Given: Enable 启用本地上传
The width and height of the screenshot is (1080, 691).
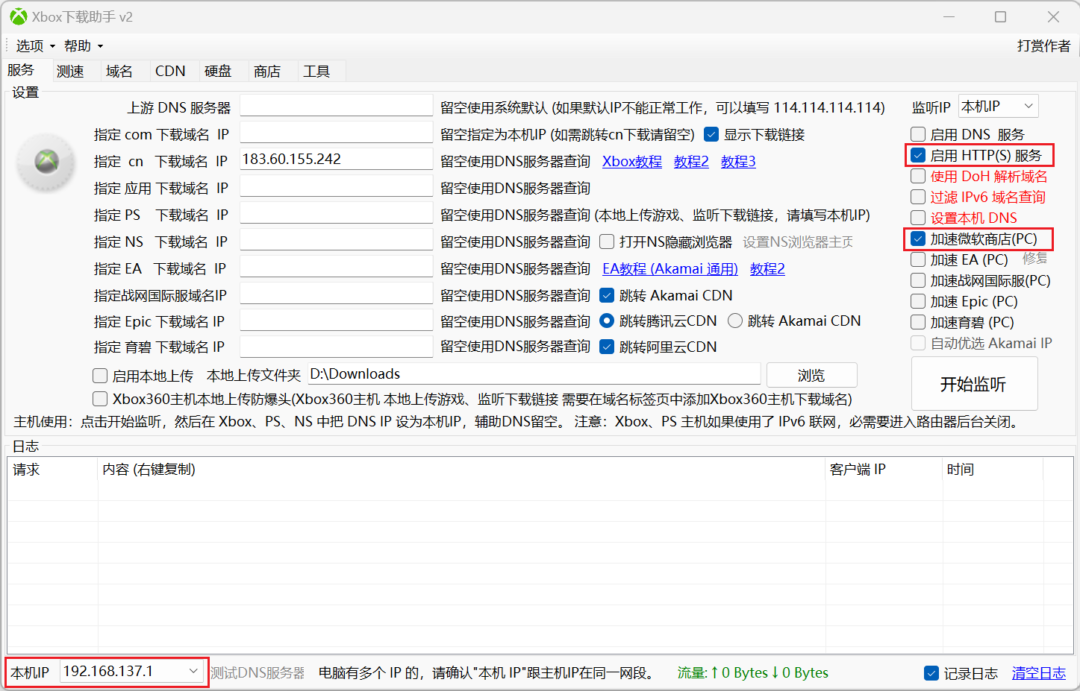Looking at the screenshot, I should tap(99, 375).
